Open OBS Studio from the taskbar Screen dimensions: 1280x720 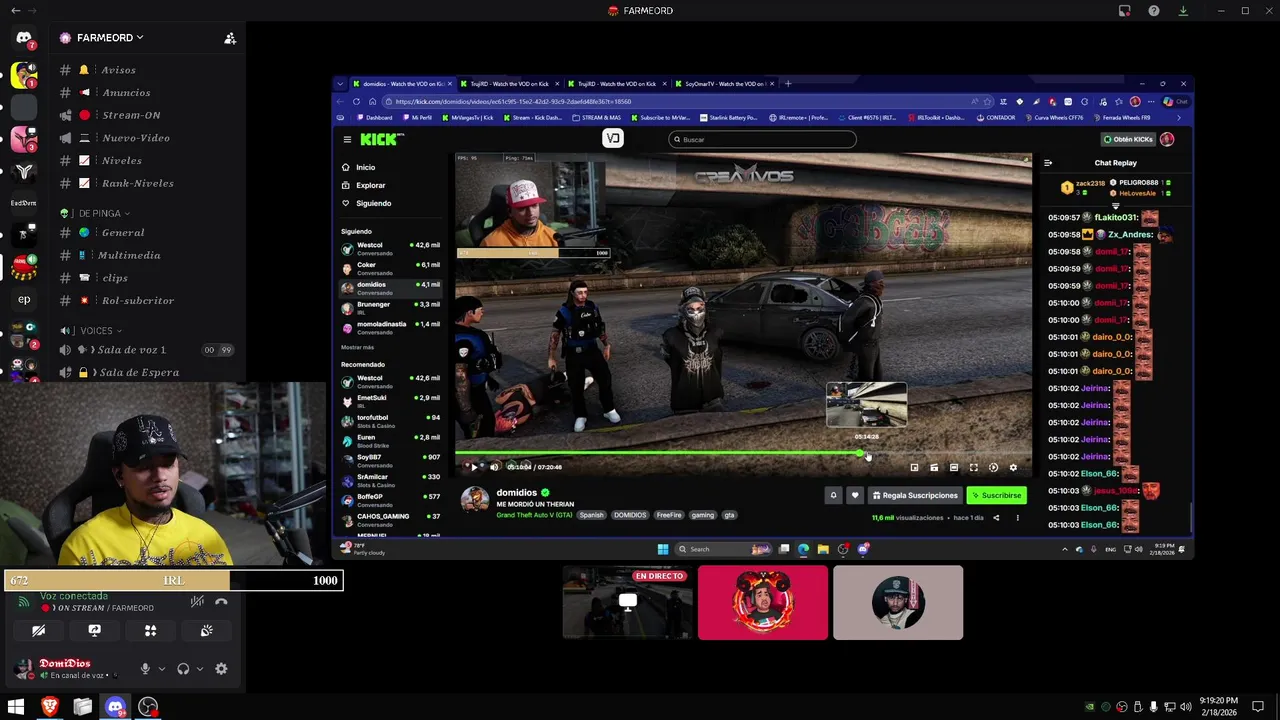pos(148,707)
